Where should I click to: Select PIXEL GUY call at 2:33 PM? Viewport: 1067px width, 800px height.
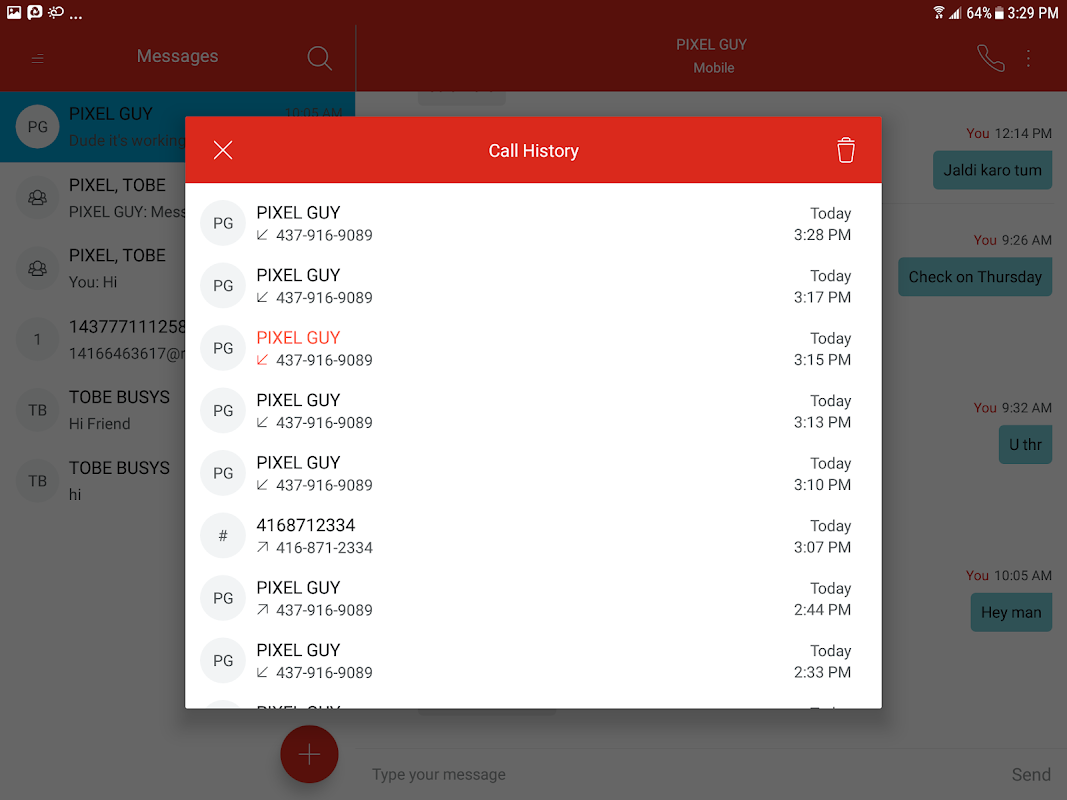[534, 661]
